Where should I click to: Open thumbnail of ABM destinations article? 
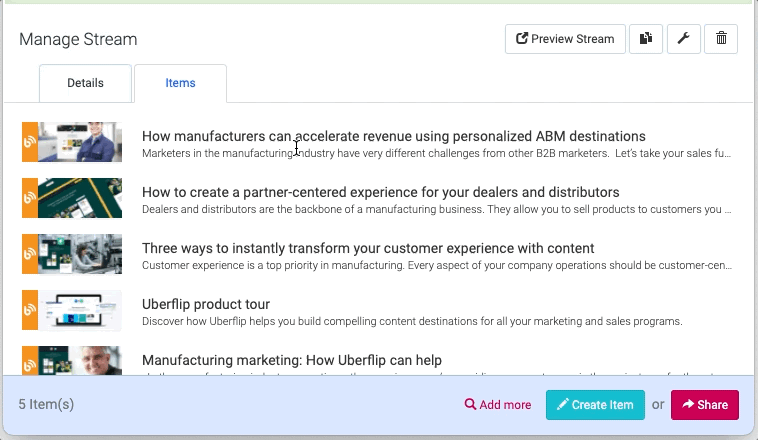pos(80,142)
